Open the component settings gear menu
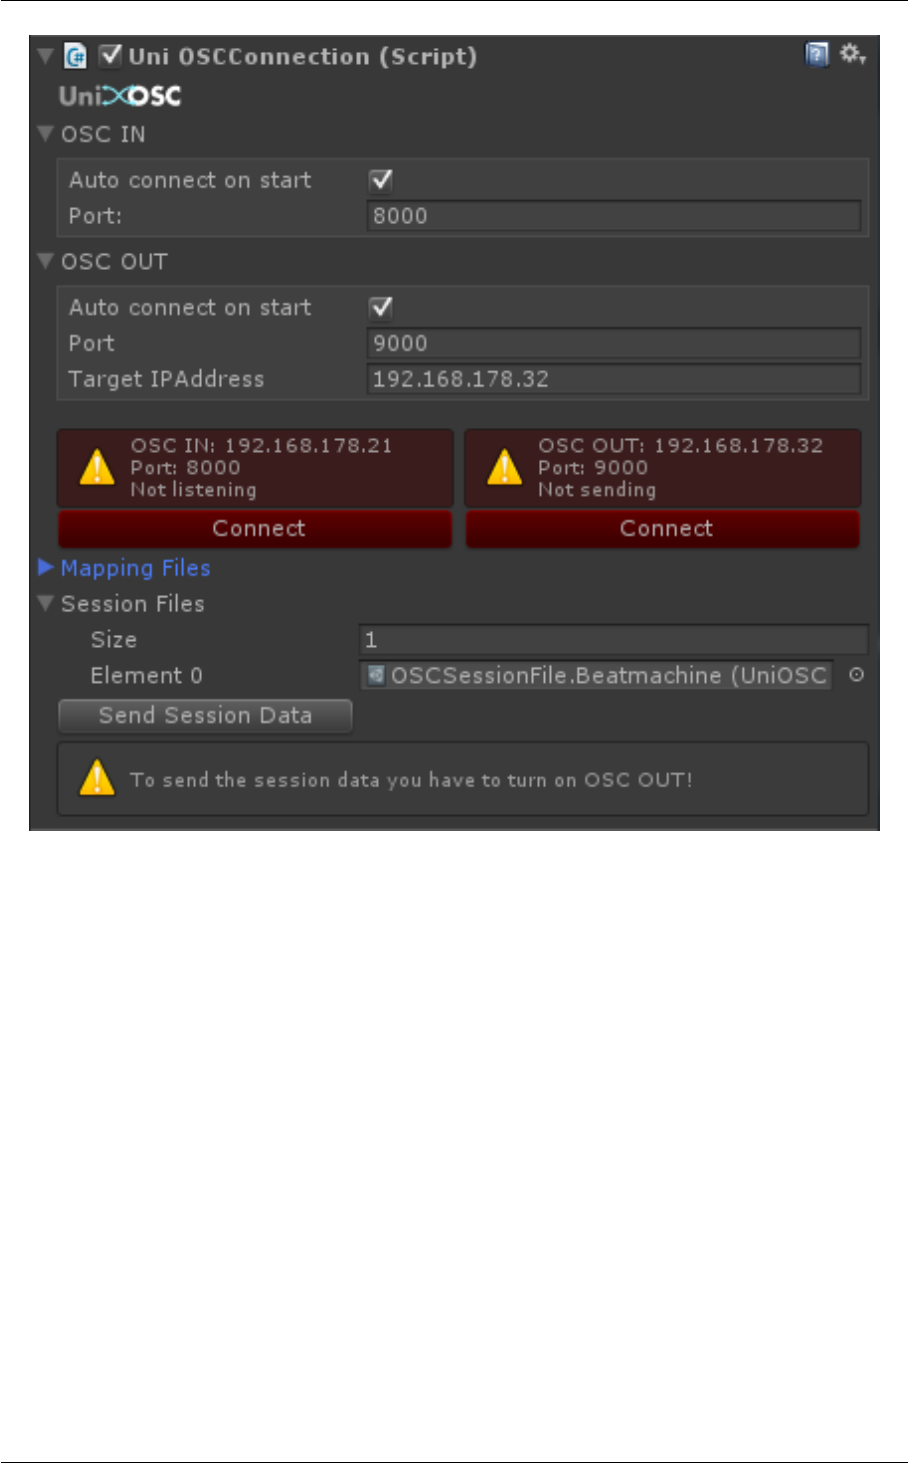The image size is (908, 1463). point(852,55)
